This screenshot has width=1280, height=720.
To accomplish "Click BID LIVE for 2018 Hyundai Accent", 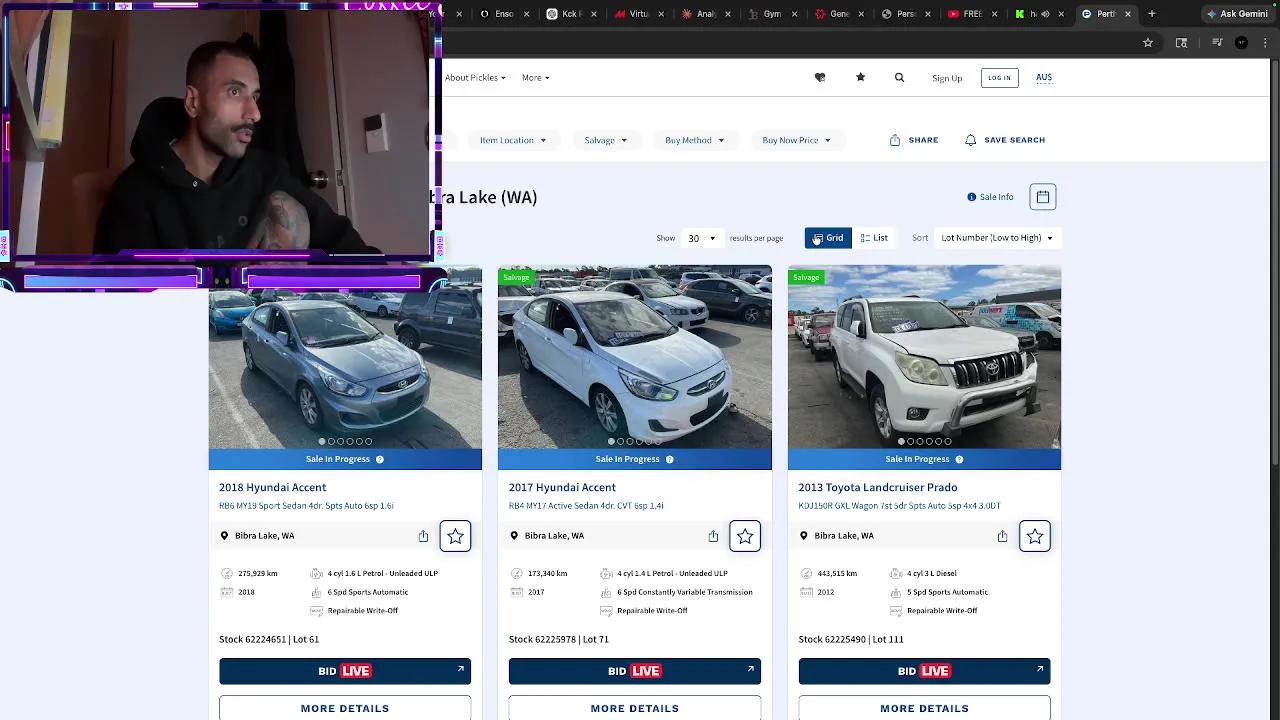I will tap(345, 671).
